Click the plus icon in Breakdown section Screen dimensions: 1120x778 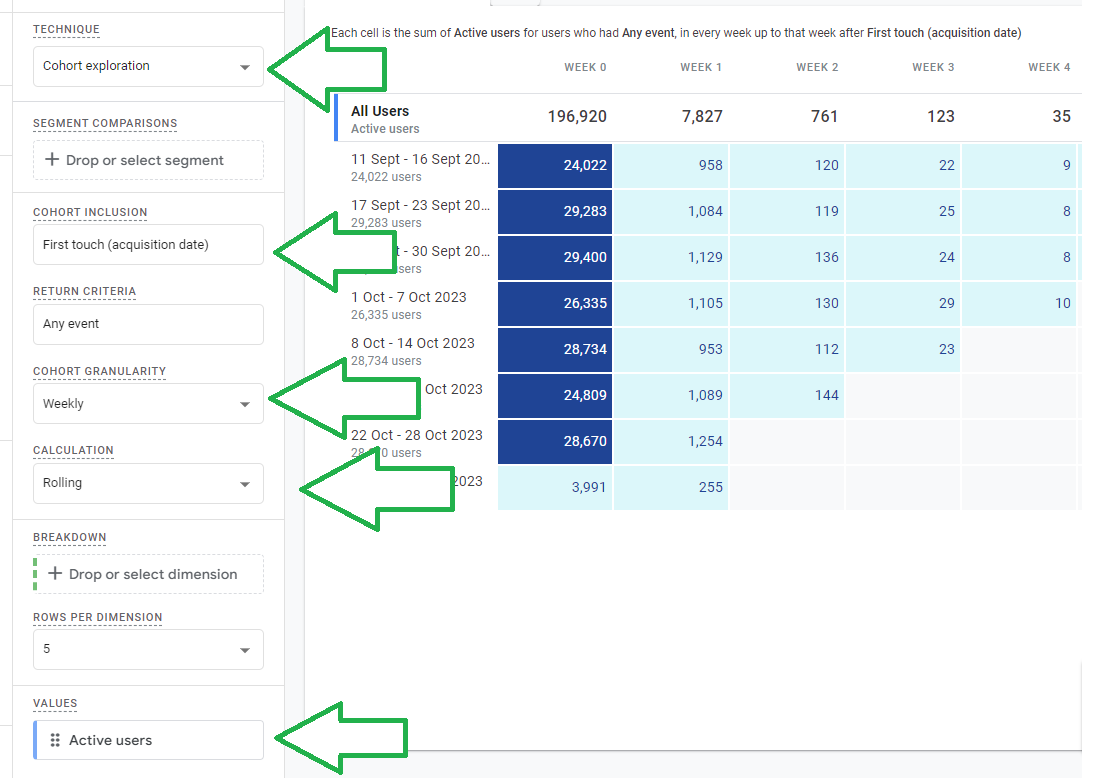tap(55, 573)
